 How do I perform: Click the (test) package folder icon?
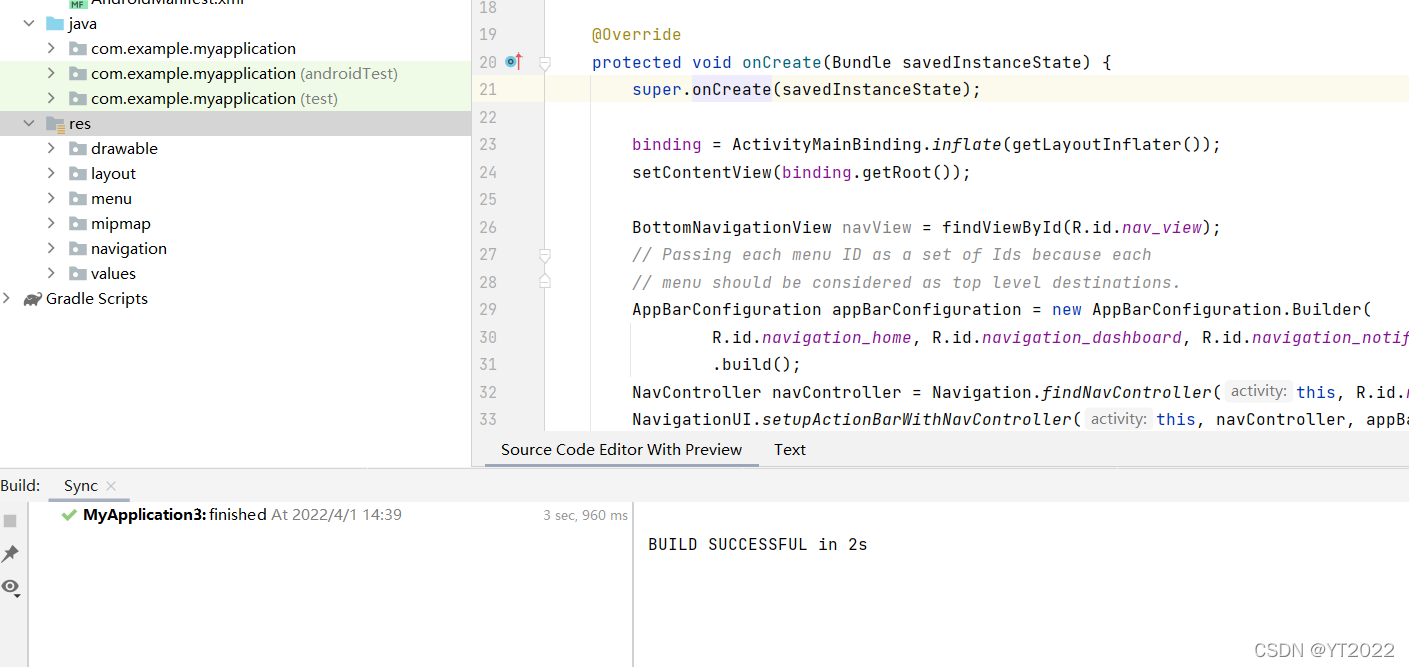[x=77, y=98]
